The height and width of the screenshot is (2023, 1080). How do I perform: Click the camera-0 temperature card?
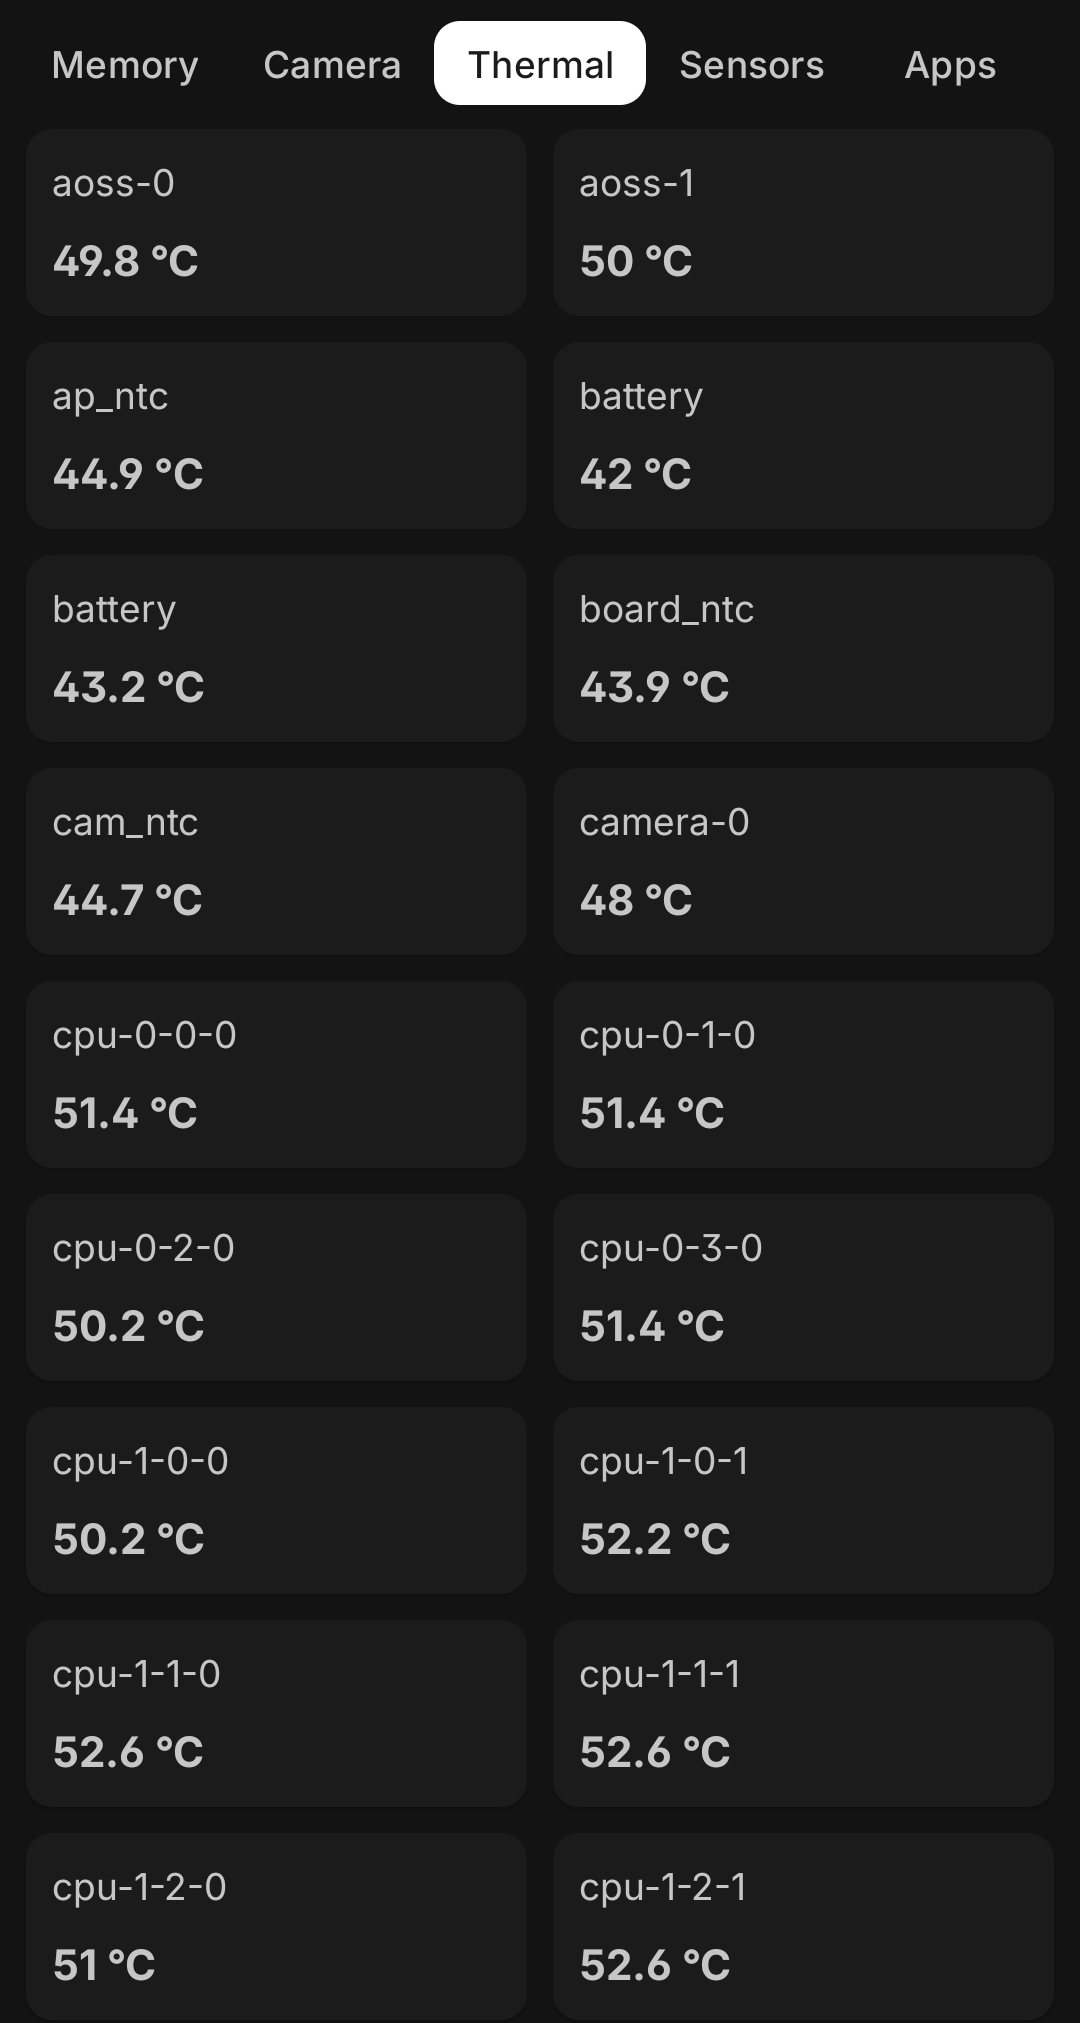(803, 861)
